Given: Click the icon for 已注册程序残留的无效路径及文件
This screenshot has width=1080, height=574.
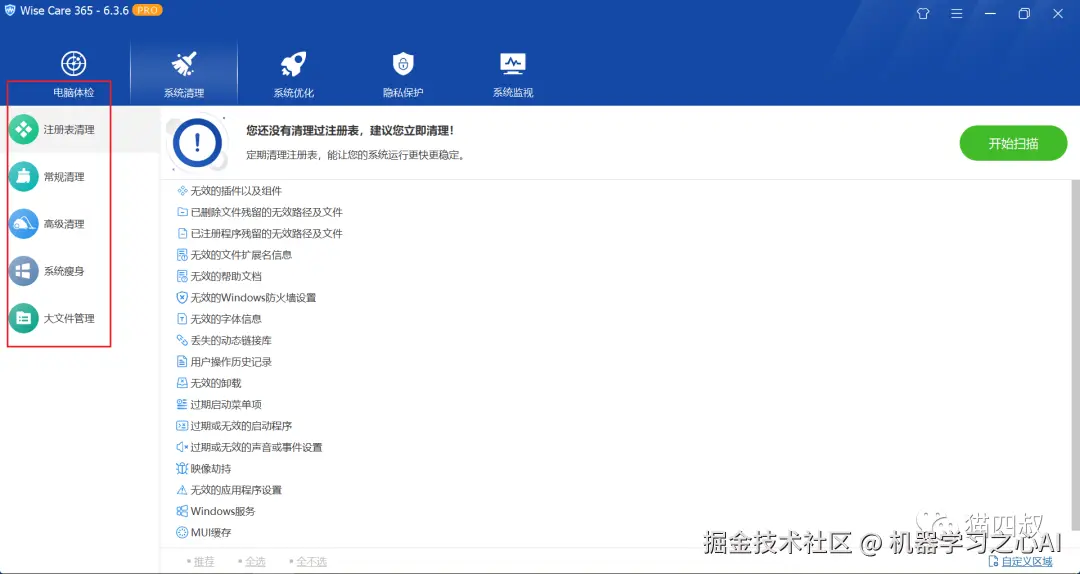Looking at the screenshot, I should point(183,234).
